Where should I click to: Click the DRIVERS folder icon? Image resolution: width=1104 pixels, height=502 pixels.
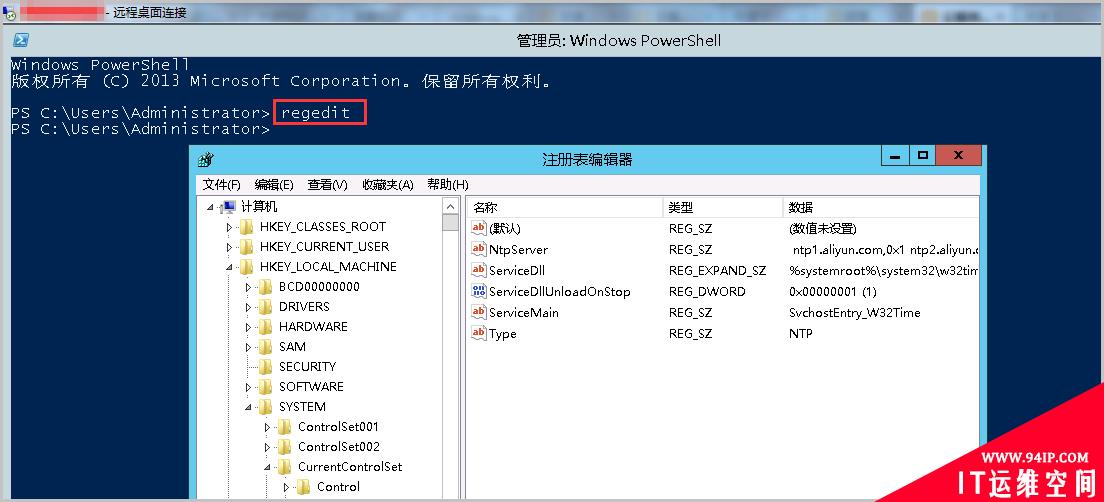[265, 306]
